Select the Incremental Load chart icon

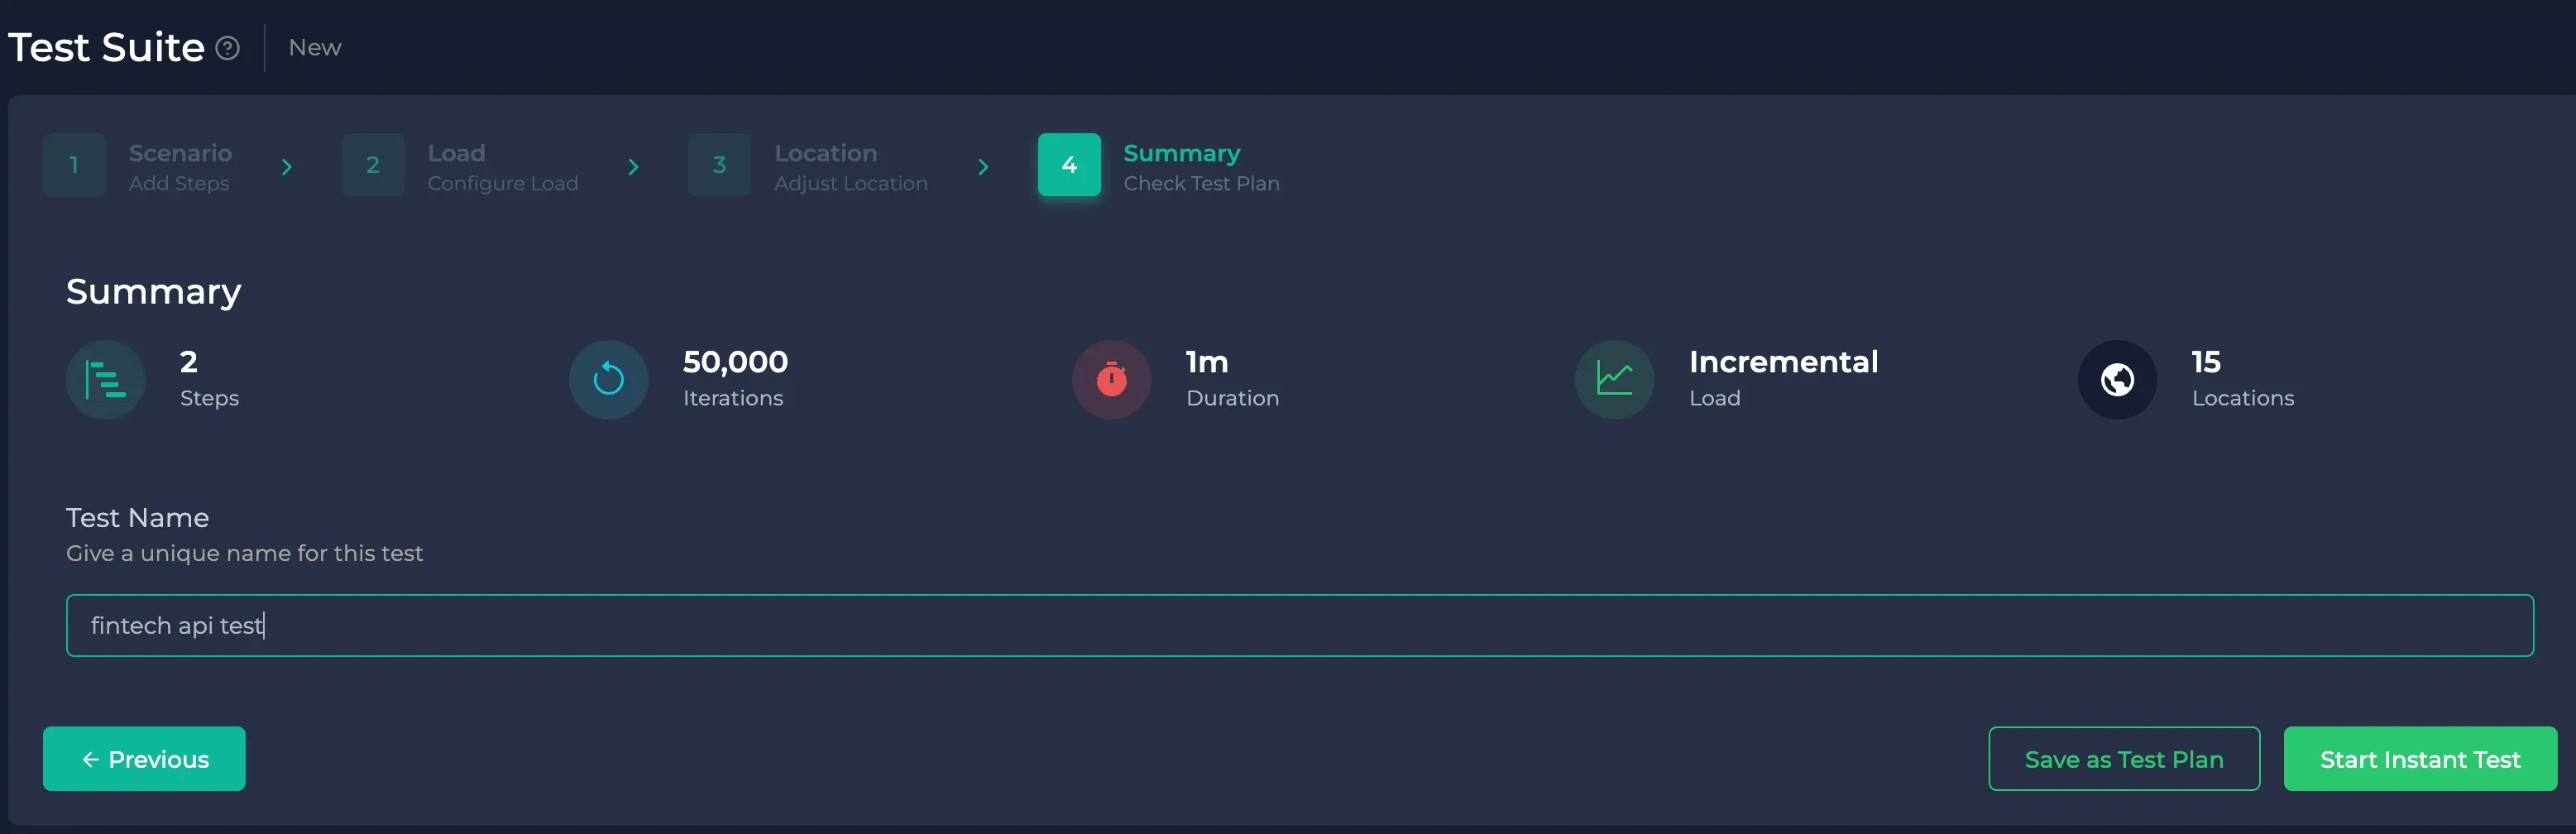(x=1612, y=379)
